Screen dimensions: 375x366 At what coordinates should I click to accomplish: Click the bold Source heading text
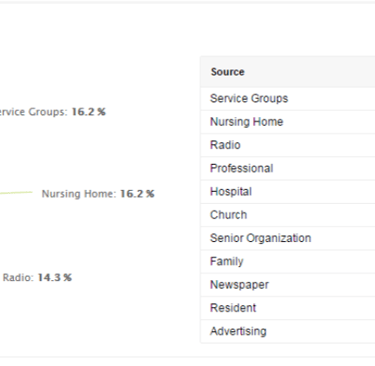[228, 72]
